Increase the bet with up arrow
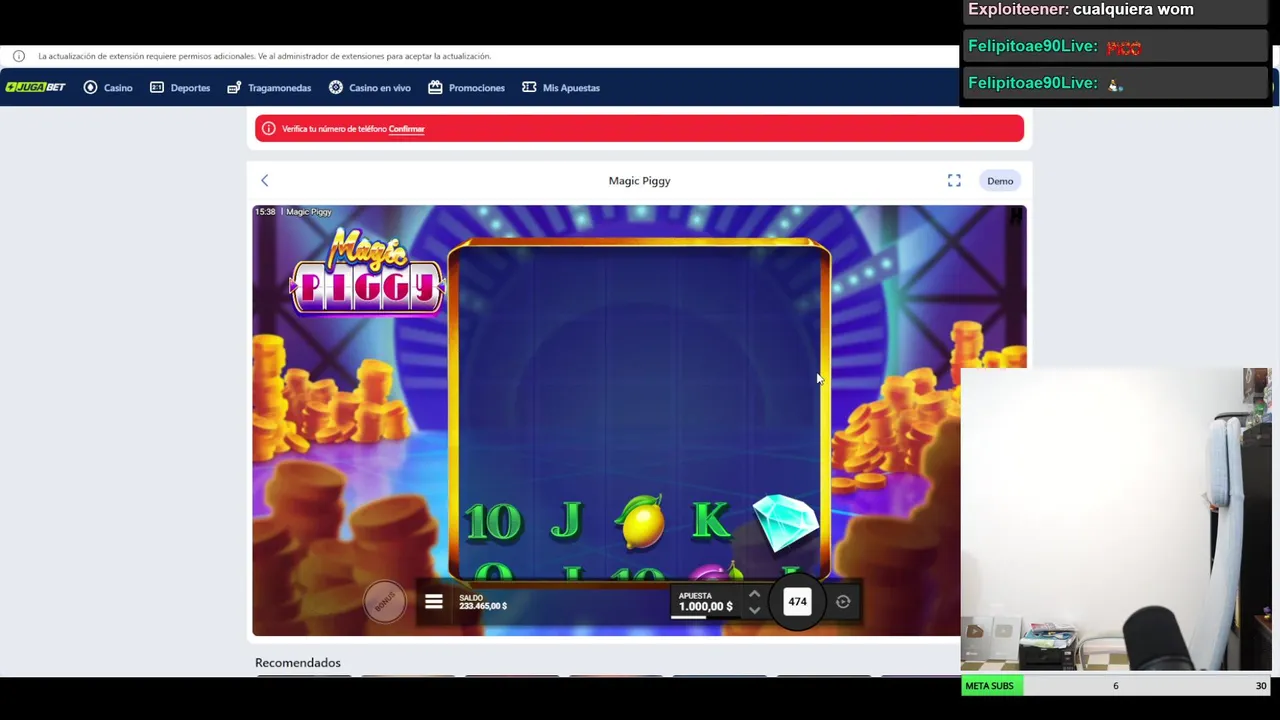Screen dimensions: 1280x720 [x=754, y=595]
